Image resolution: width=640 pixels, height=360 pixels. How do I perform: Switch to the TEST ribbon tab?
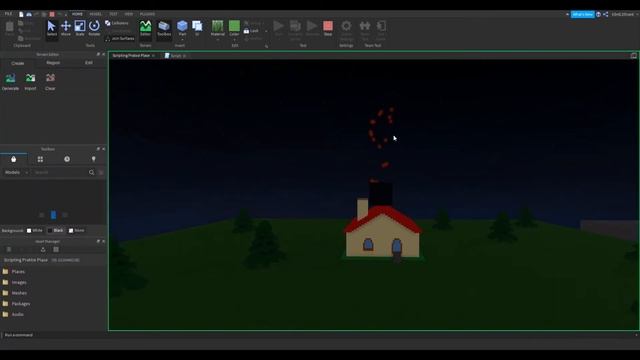pyautogui.click(x=113, y=14)
